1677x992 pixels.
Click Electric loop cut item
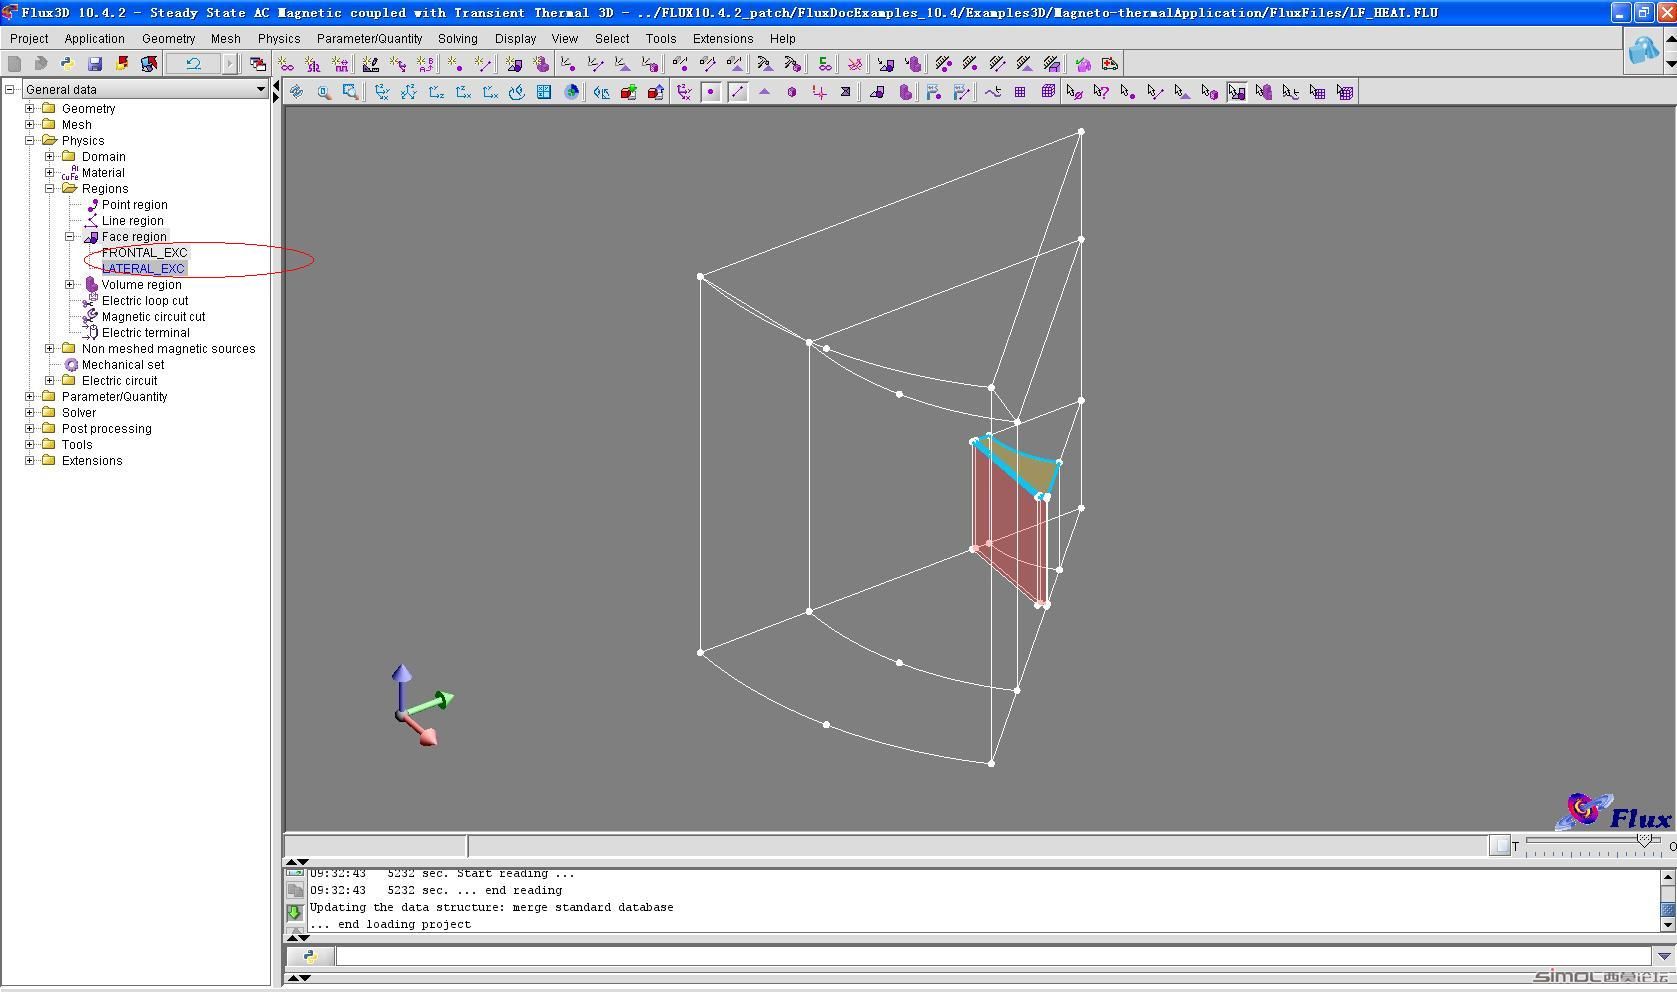(145, 301)
